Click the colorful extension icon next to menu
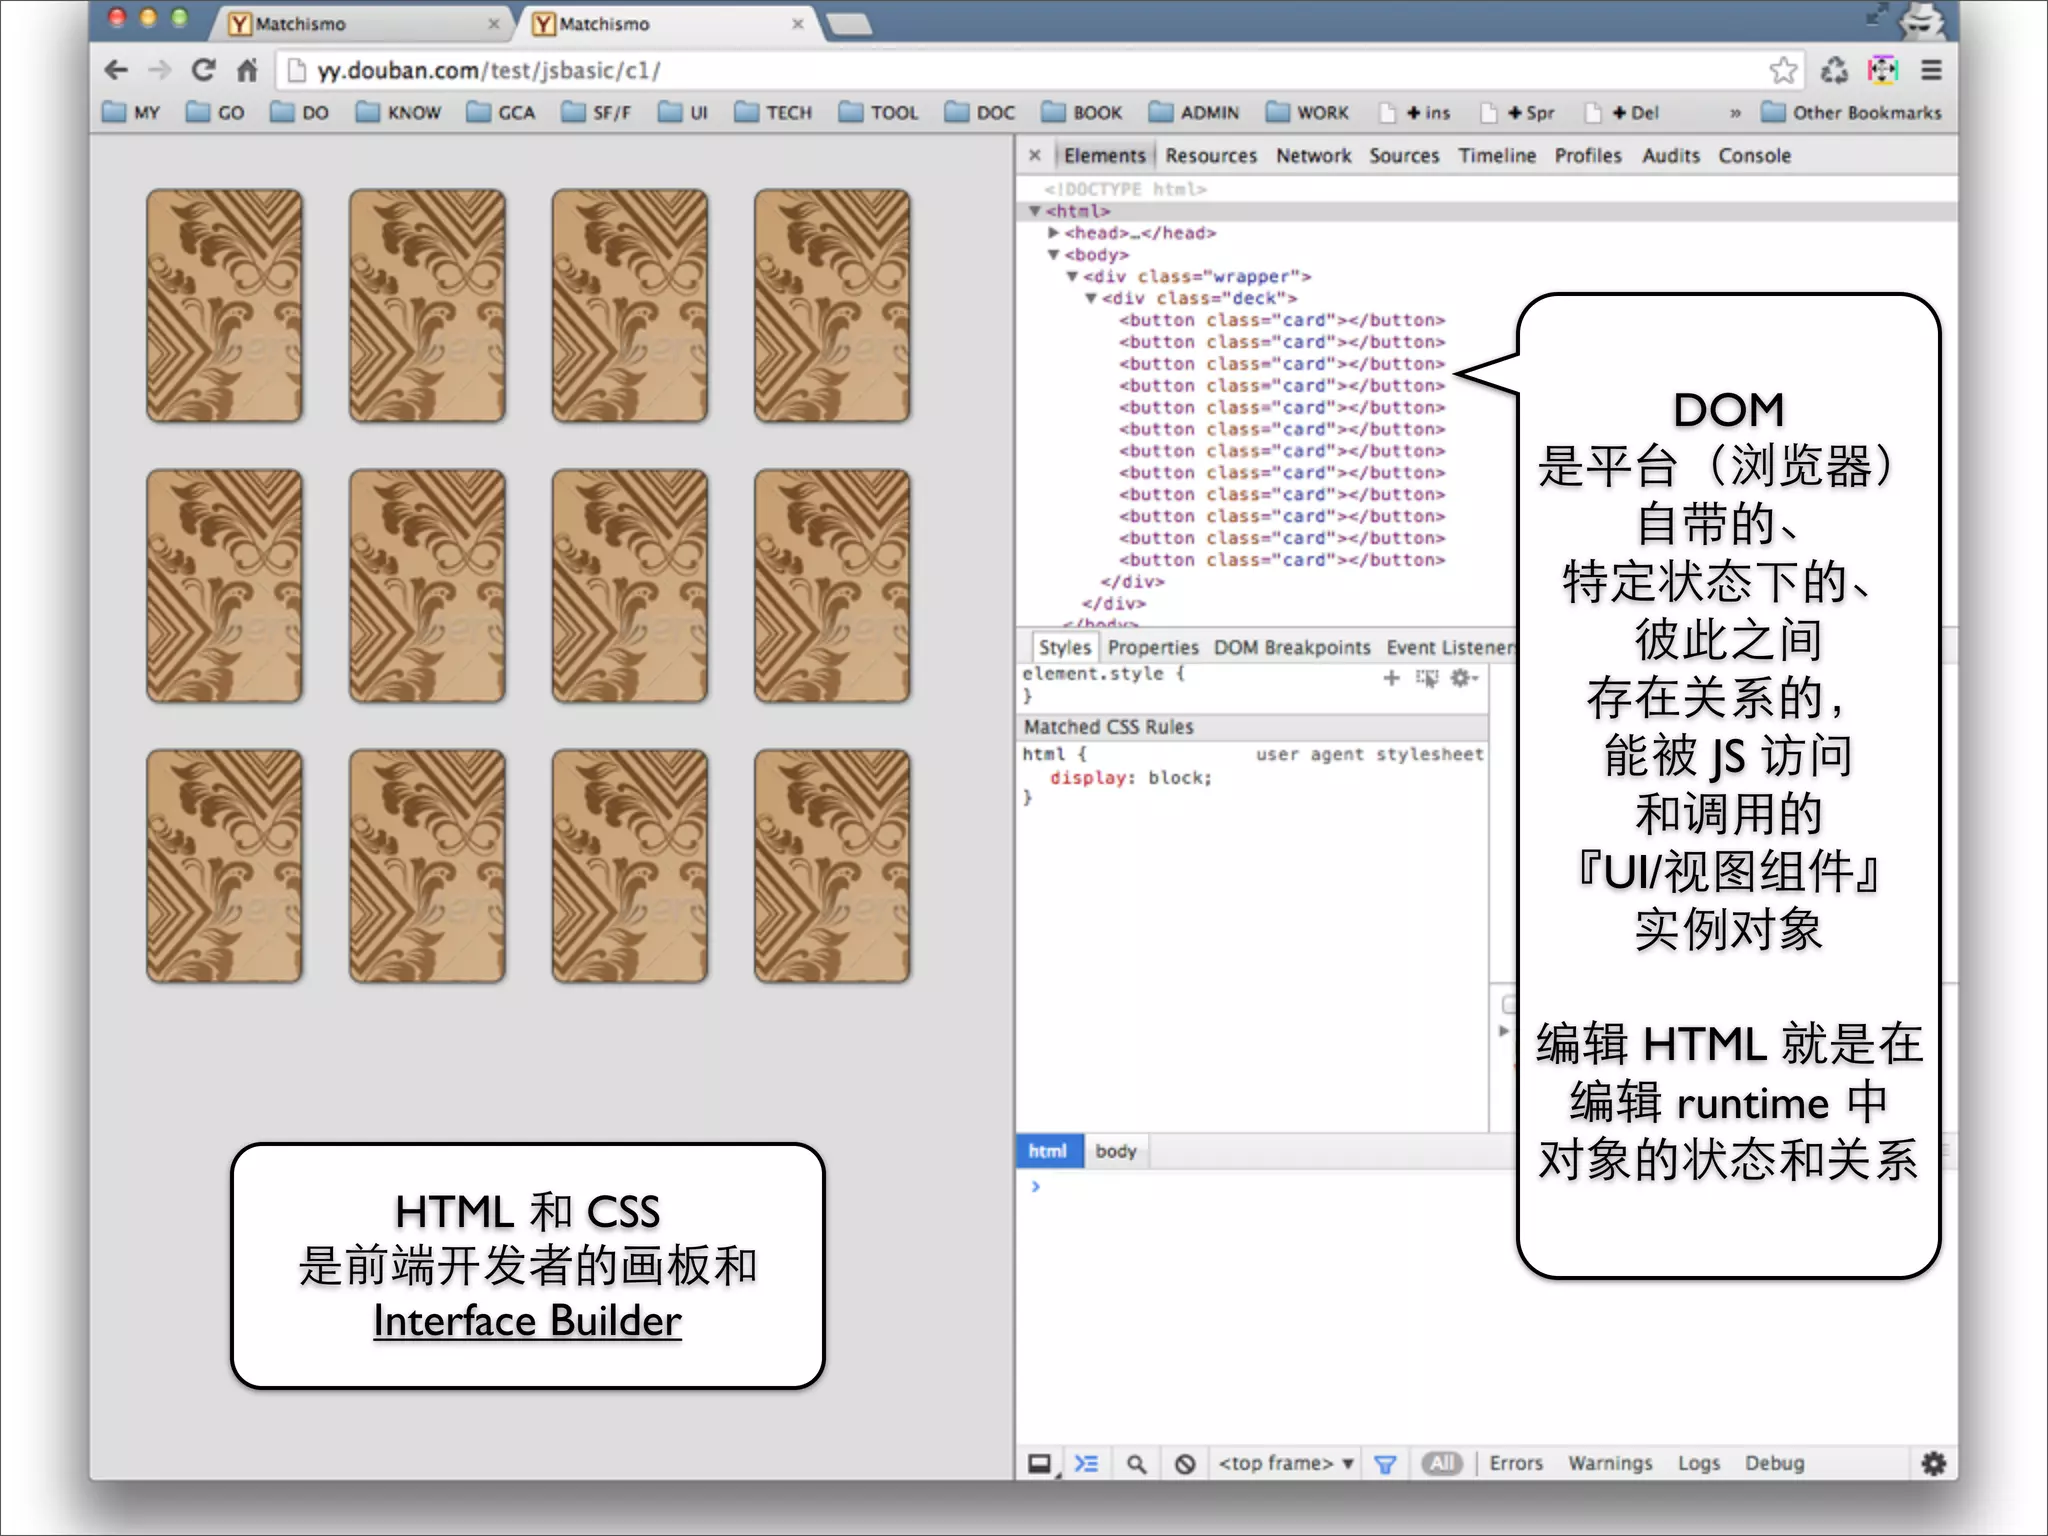 pos(1883,70)
